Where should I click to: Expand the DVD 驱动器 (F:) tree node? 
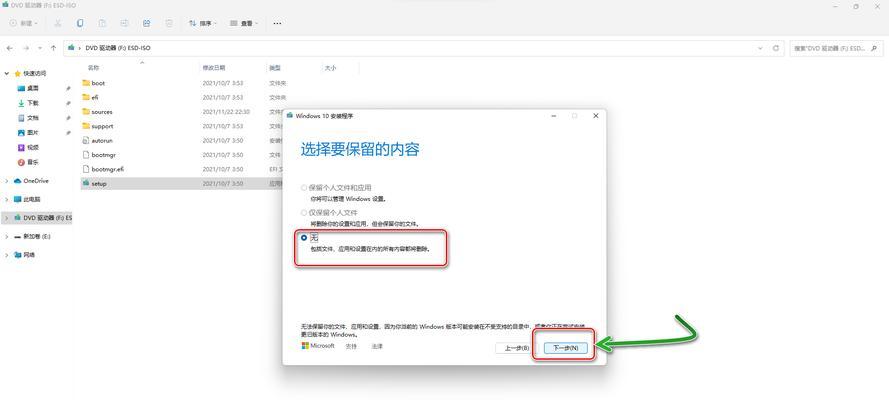(x=7, y=218)
